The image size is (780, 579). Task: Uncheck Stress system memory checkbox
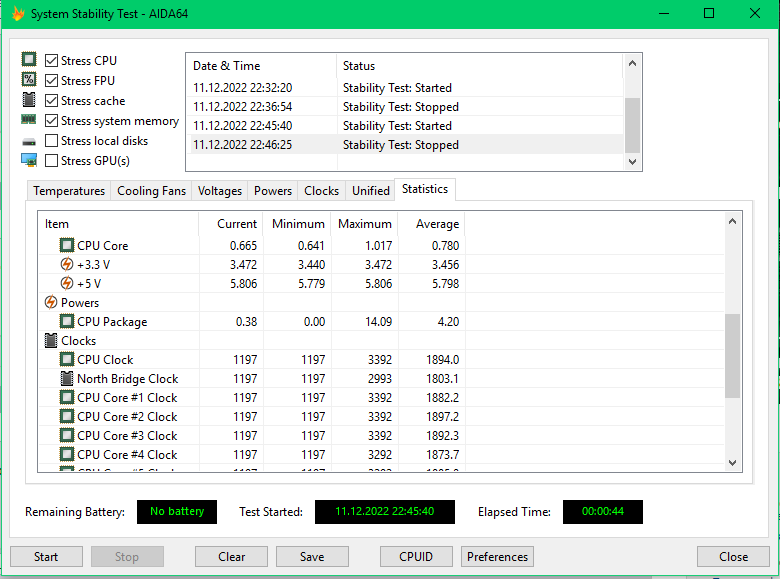coord(51,121)
